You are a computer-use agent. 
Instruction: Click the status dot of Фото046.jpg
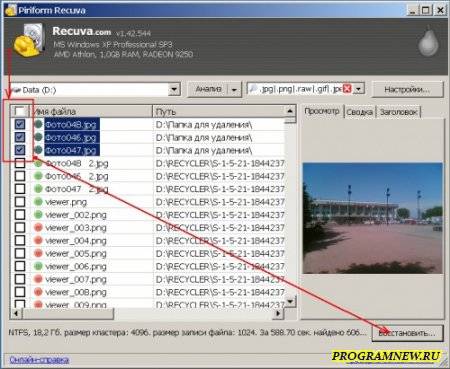[39, 137]
